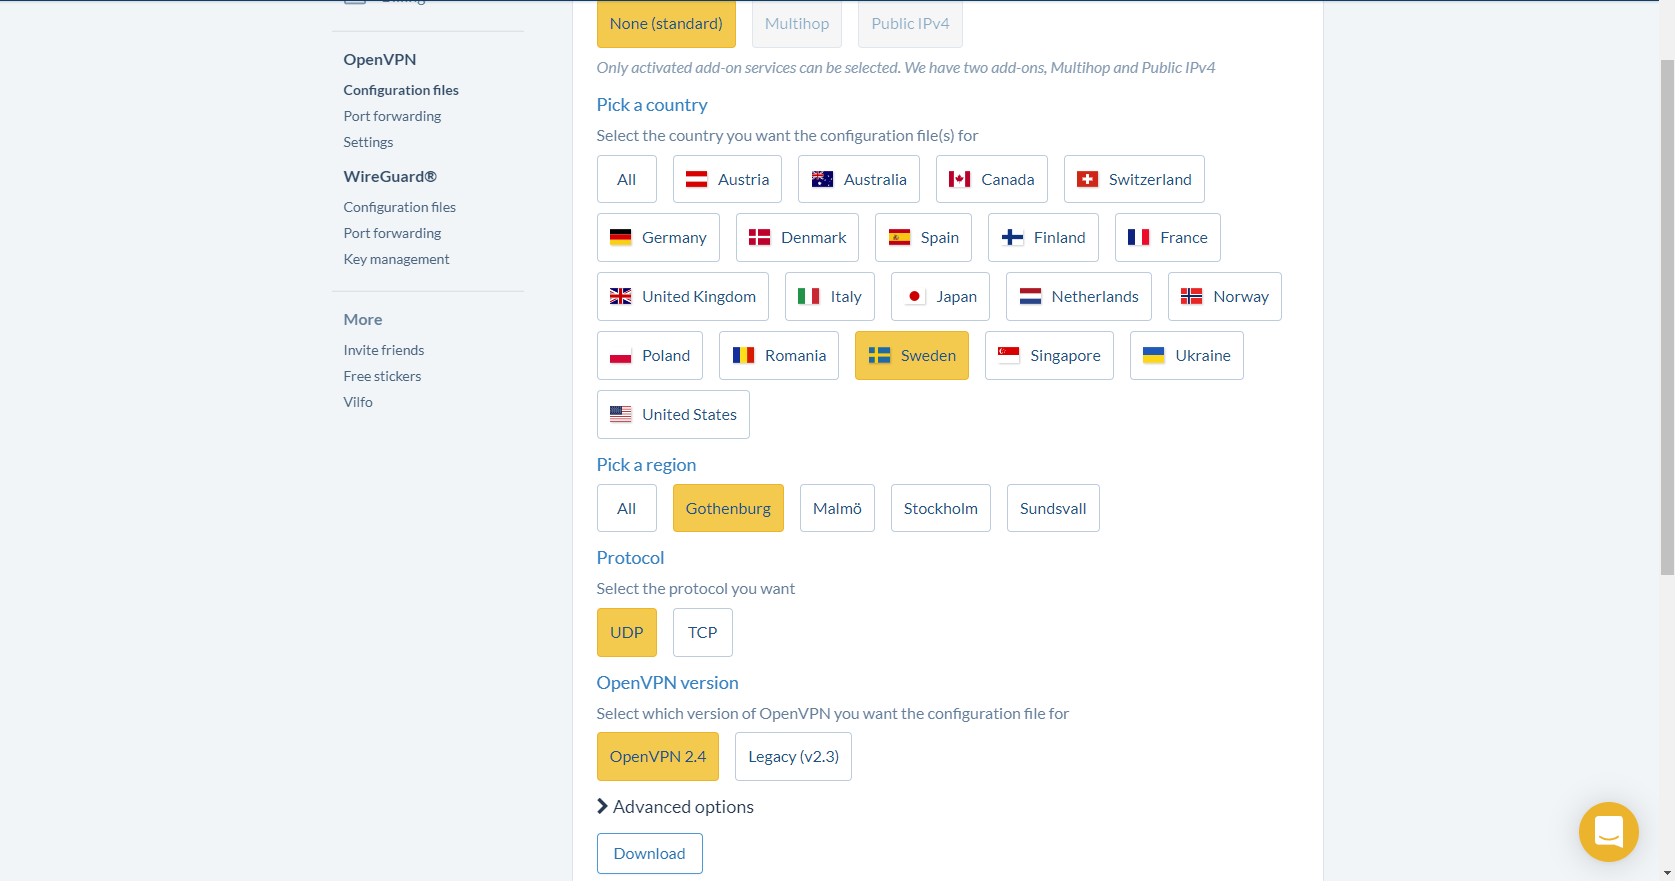
Task: Open WireGuard Configuration files page
Action: pyautogui.click(x=400, y=207)
